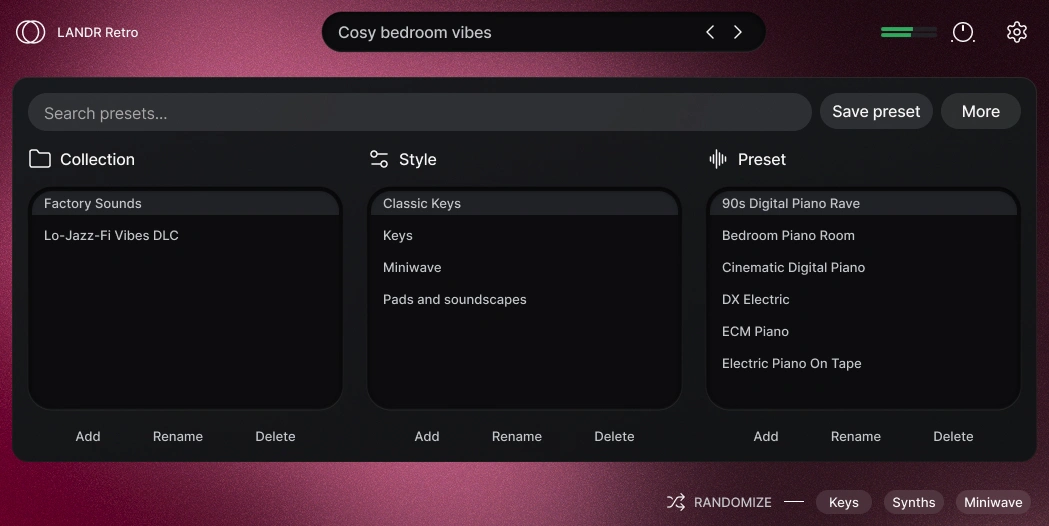Click the LANDR Retro logo icon
Viewport: 1049px width, 526px height.
[30, 32]
